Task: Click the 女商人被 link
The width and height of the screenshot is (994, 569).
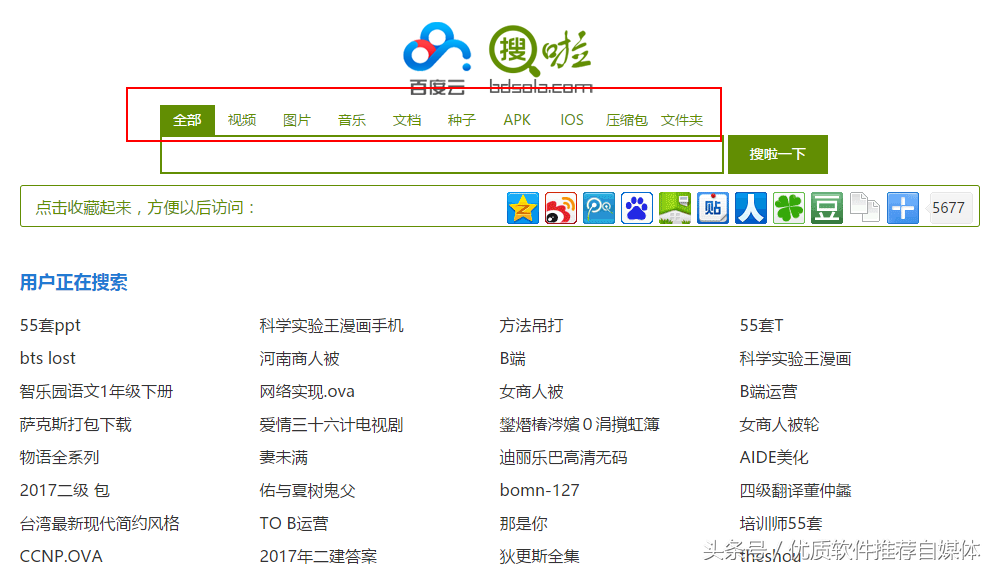Action: (x=531, y=392)
